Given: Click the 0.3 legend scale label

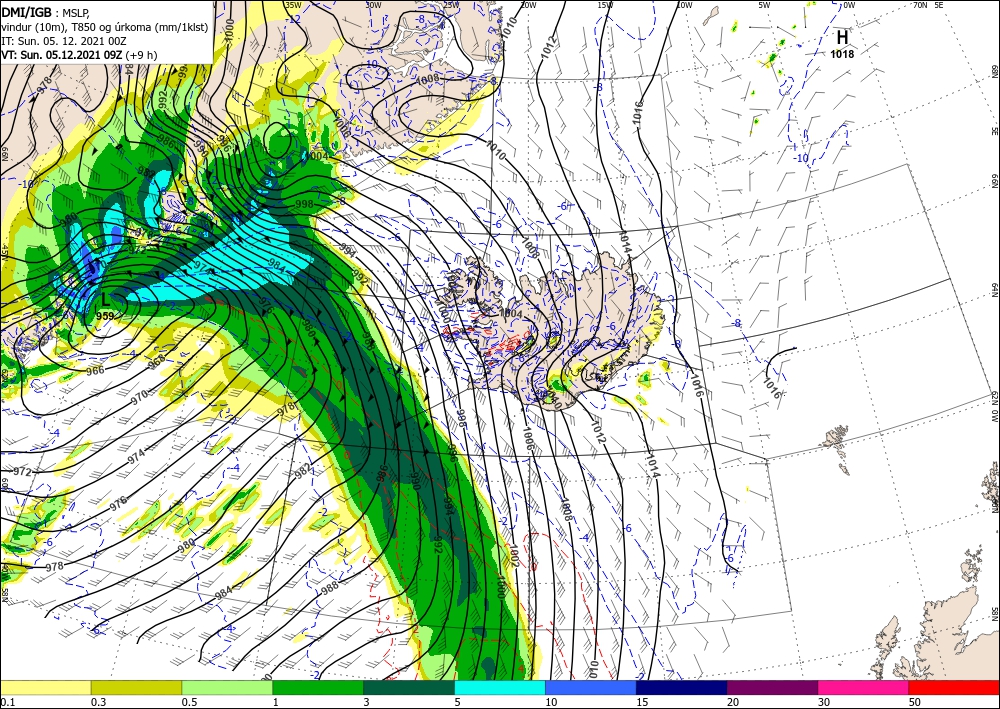Looking at the screenshot, I should (98, 702).
